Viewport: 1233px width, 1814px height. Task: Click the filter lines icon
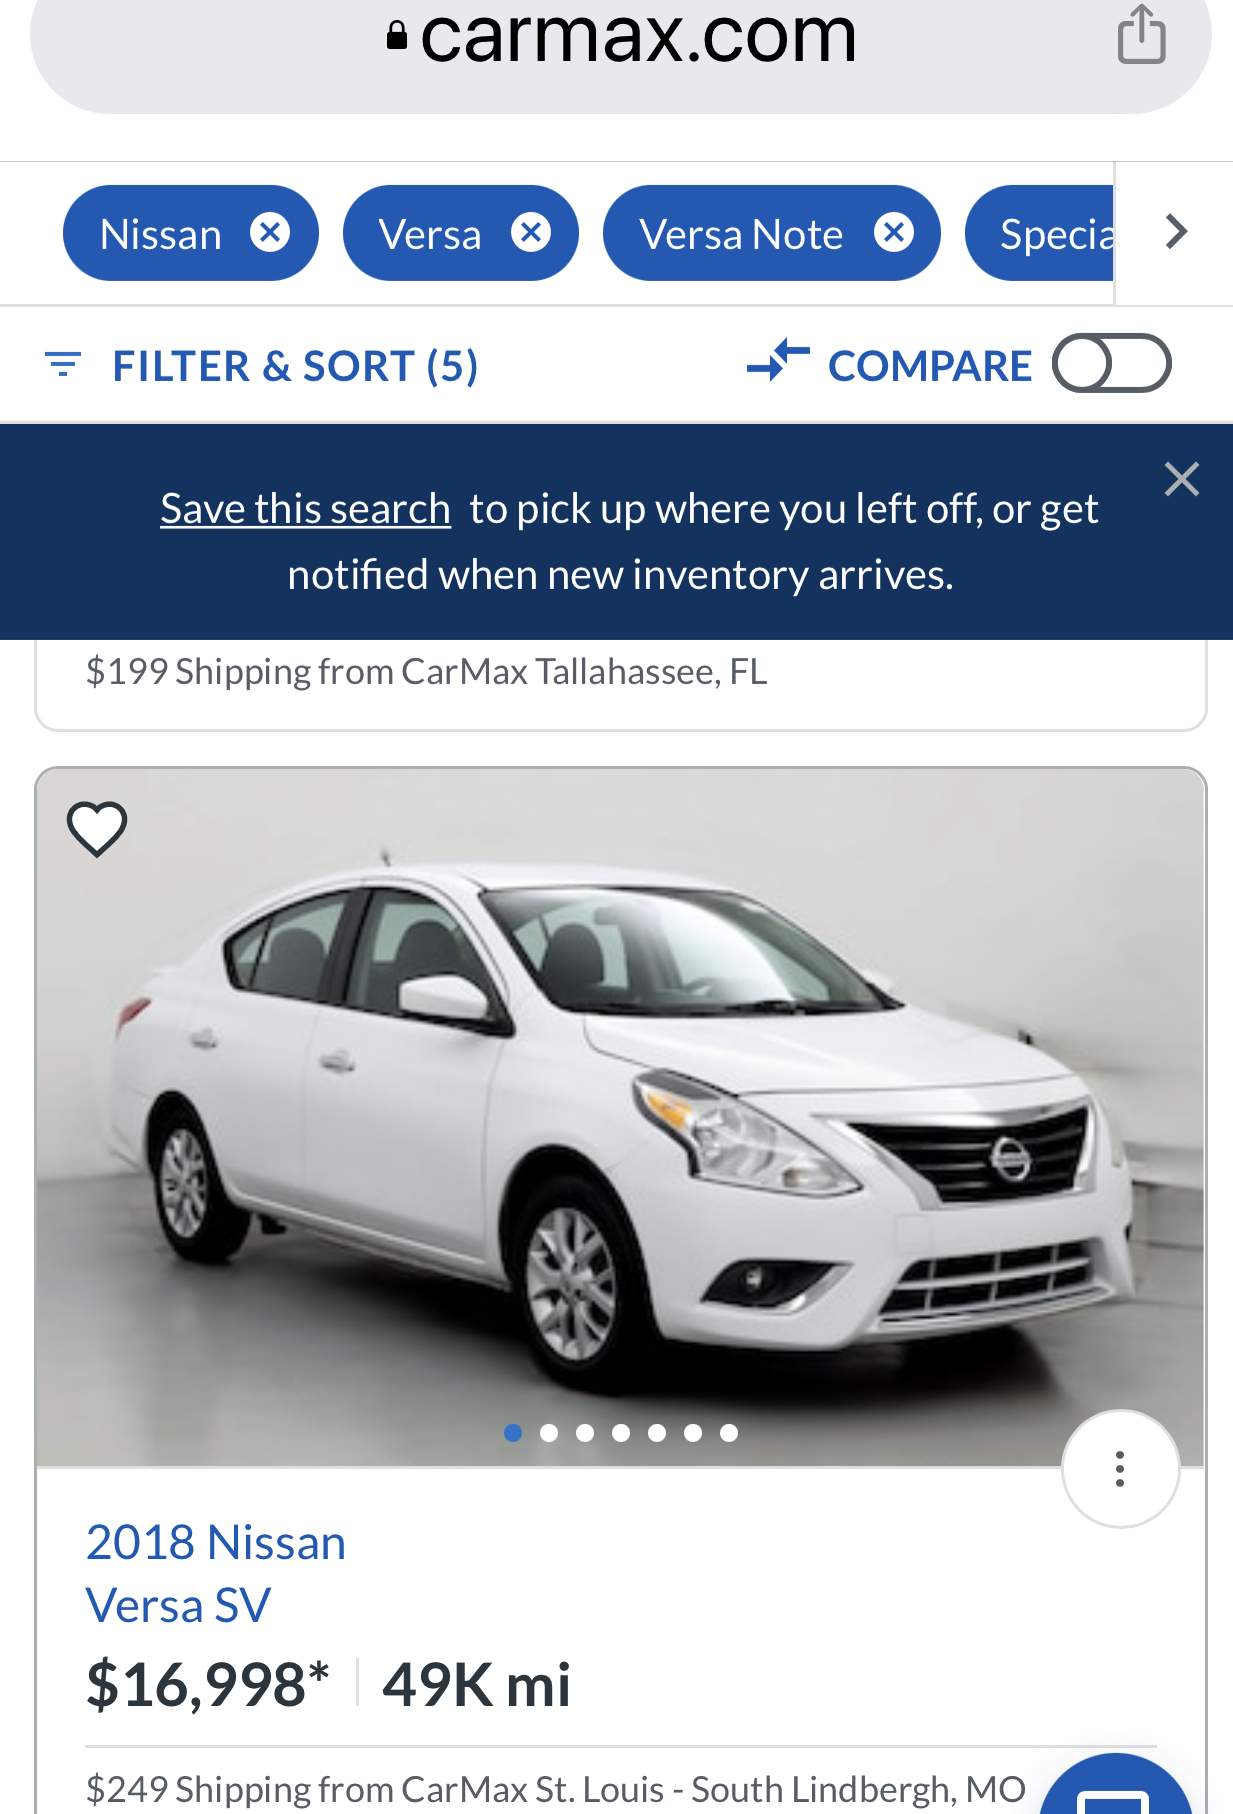click(63, 365)
